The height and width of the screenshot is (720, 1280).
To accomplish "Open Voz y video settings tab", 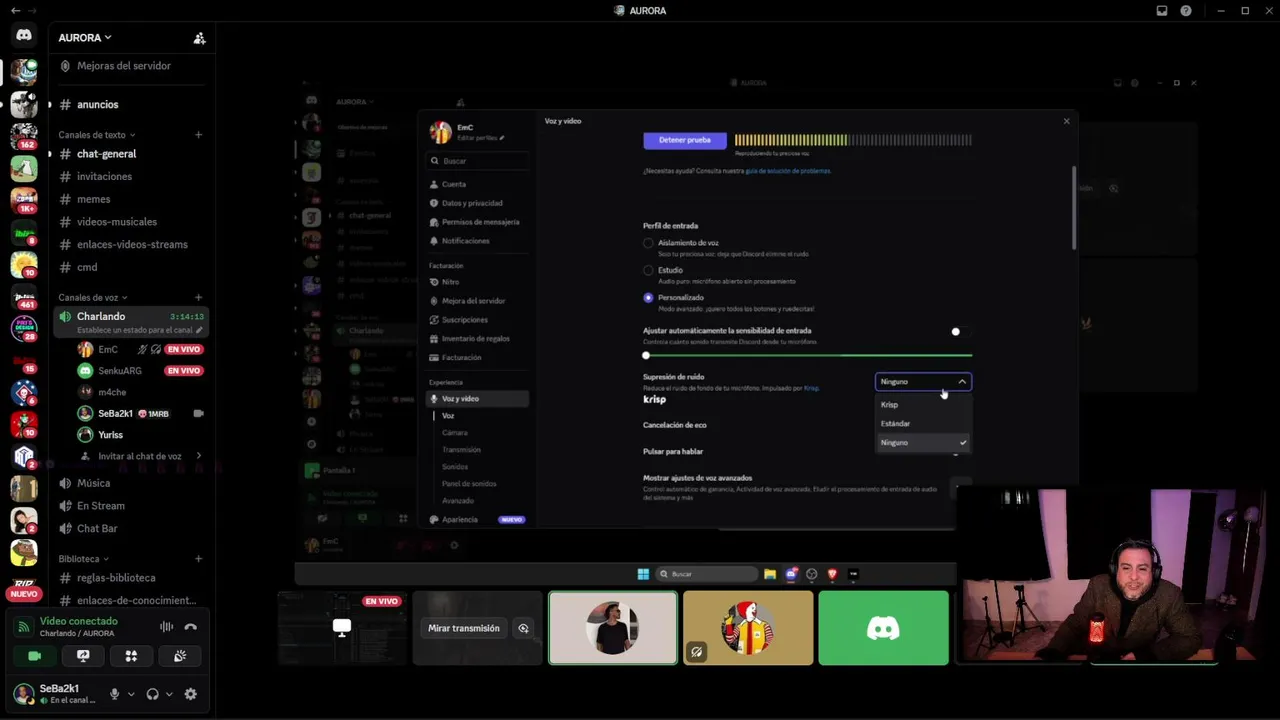I will click(477, 398).
